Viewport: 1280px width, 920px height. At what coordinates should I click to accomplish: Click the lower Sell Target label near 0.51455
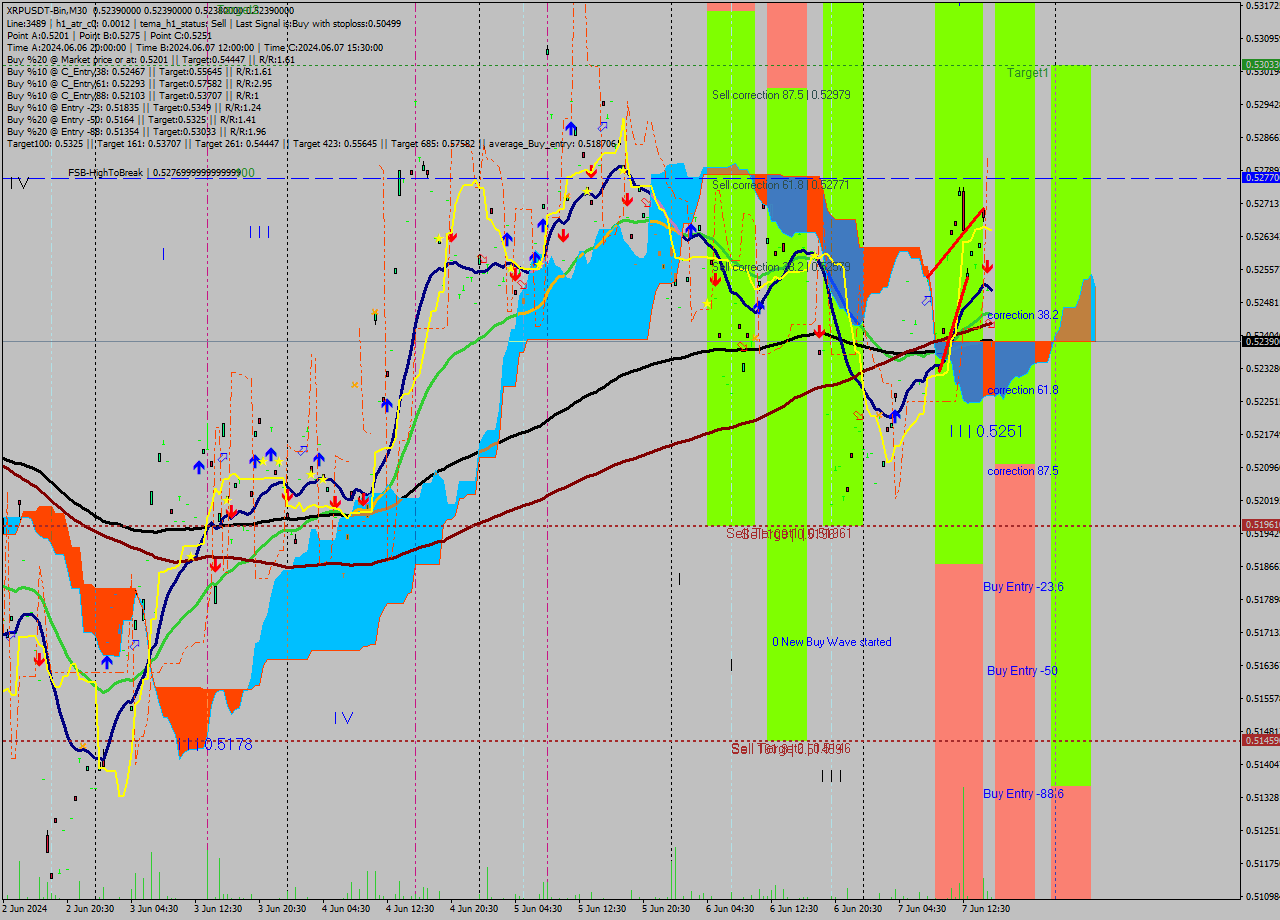[x=790, y=749]
